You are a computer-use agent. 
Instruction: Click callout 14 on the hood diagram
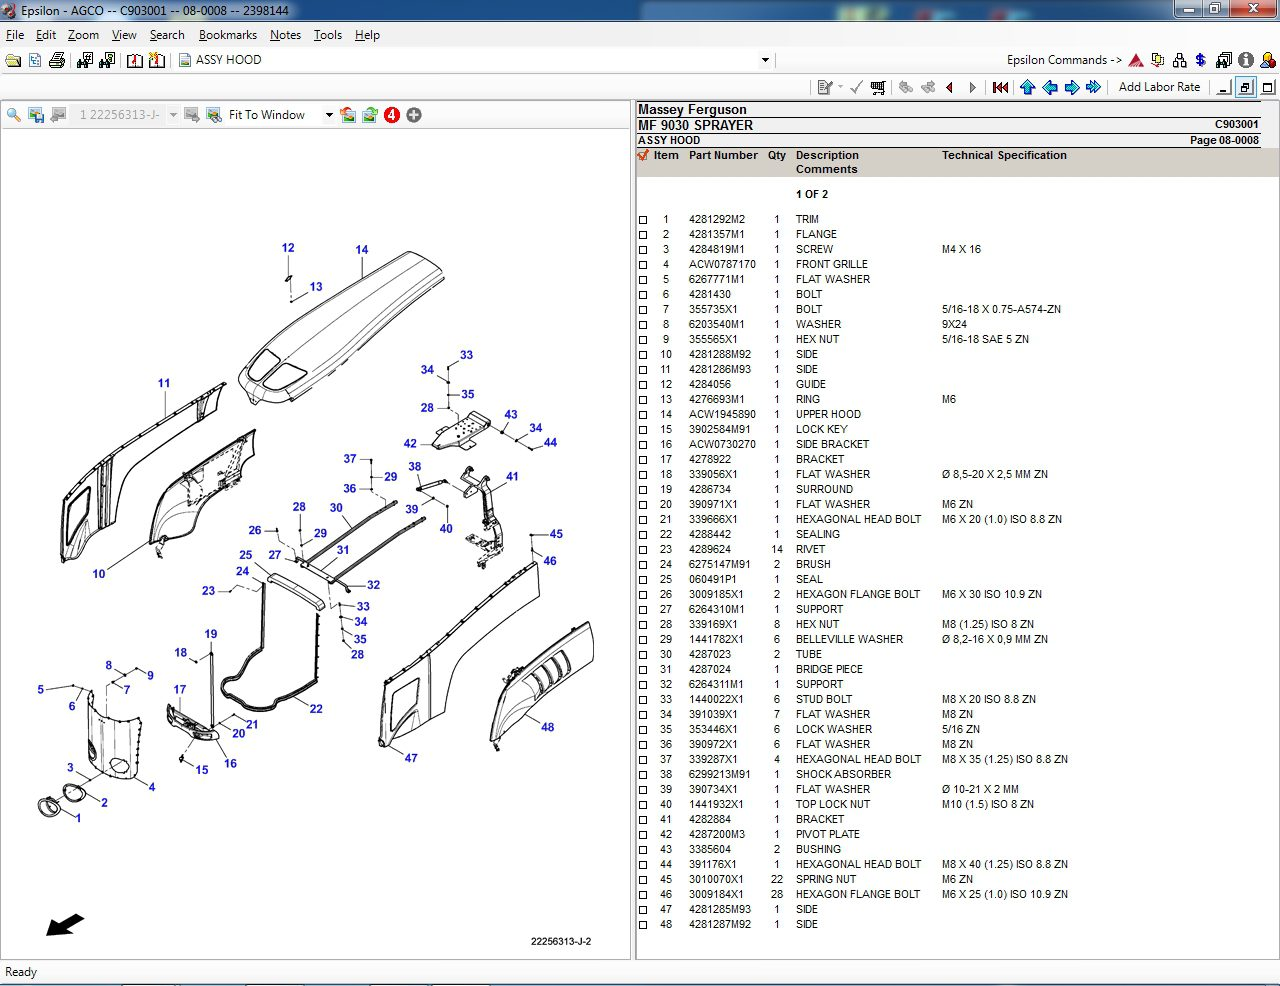pos(362,250)
